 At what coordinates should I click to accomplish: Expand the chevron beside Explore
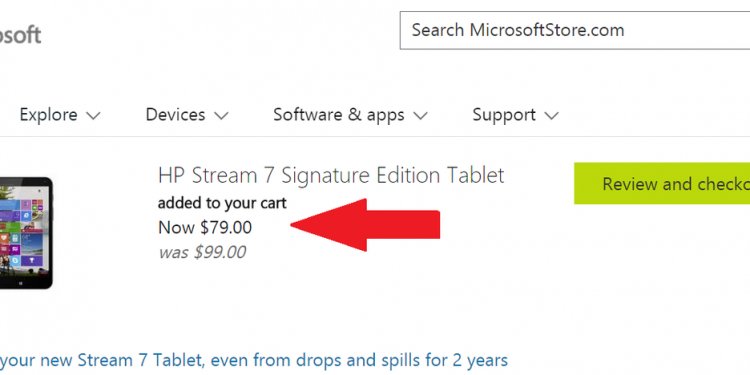tap(93, 116)
